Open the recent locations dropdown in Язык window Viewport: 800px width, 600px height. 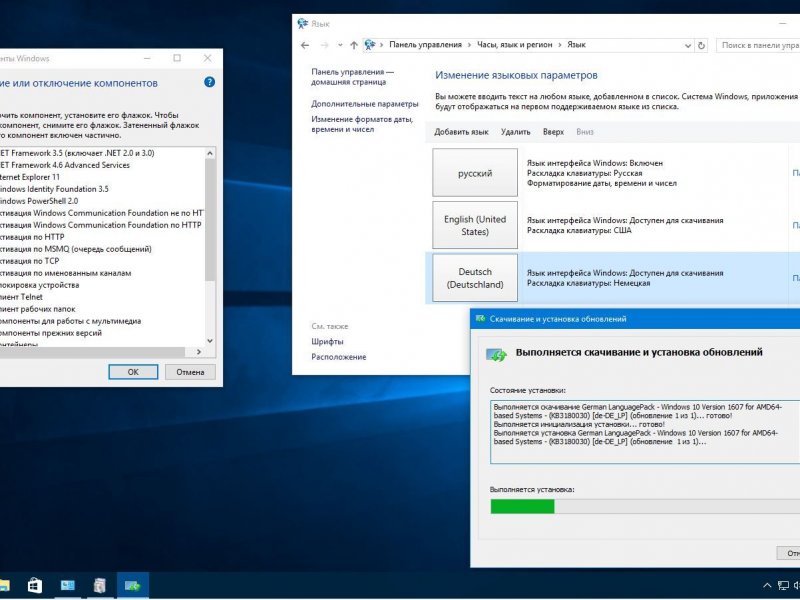click(340, 45)
